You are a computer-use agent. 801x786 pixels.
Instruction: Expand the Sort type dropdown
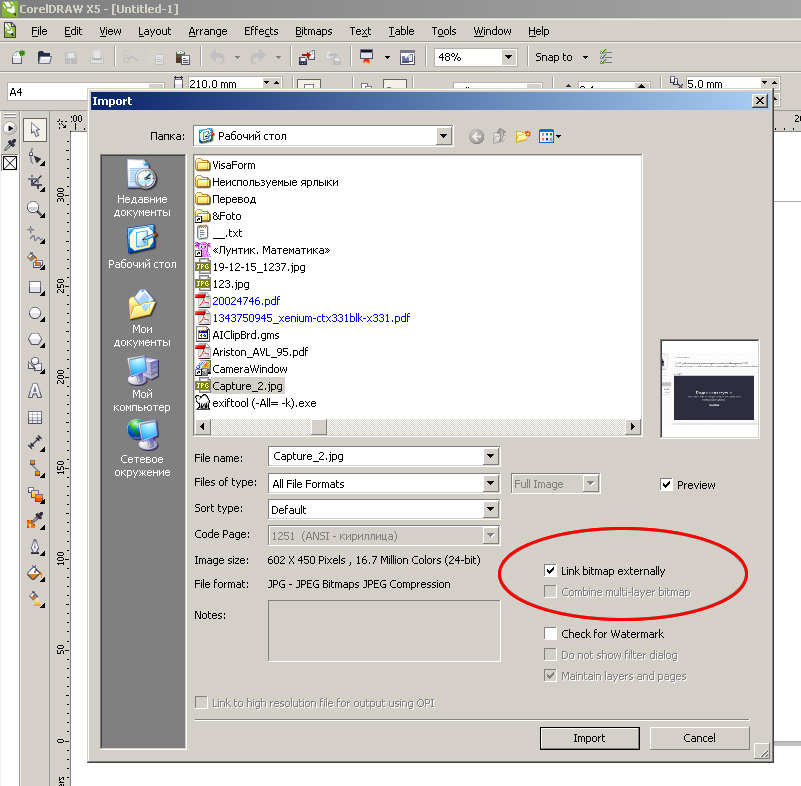(490, 509)
